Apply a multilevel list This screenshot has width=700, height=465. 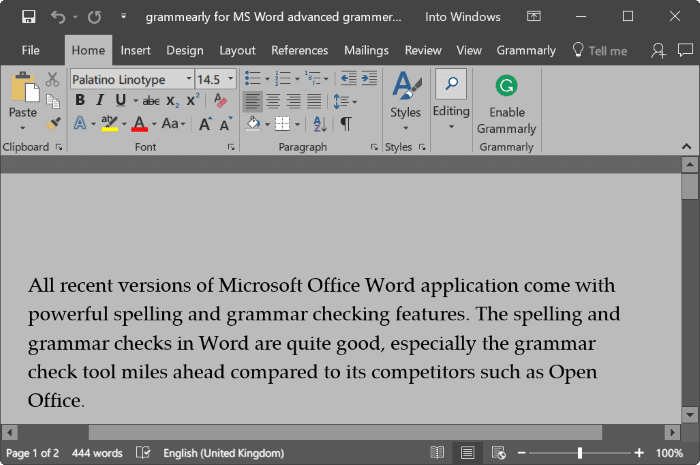click(312, 78)
